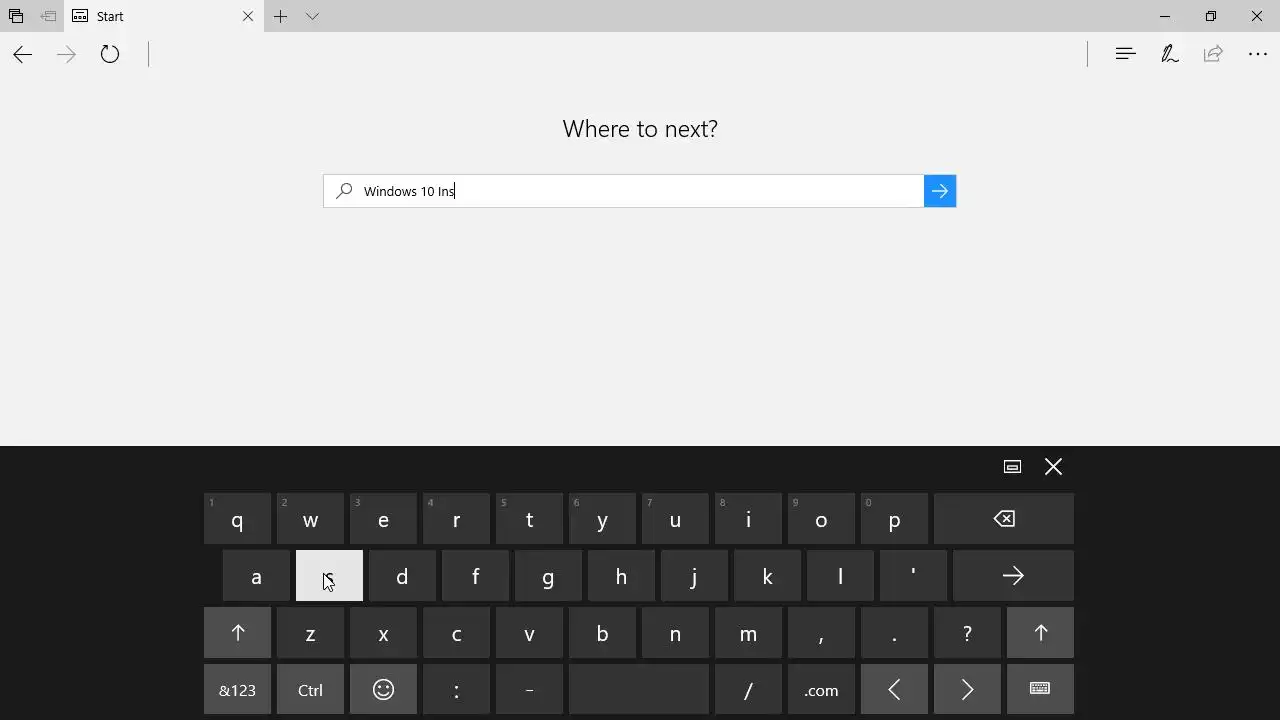Click the search magnifier icon
Screen dimensions: 1280x720
(344, 190)
